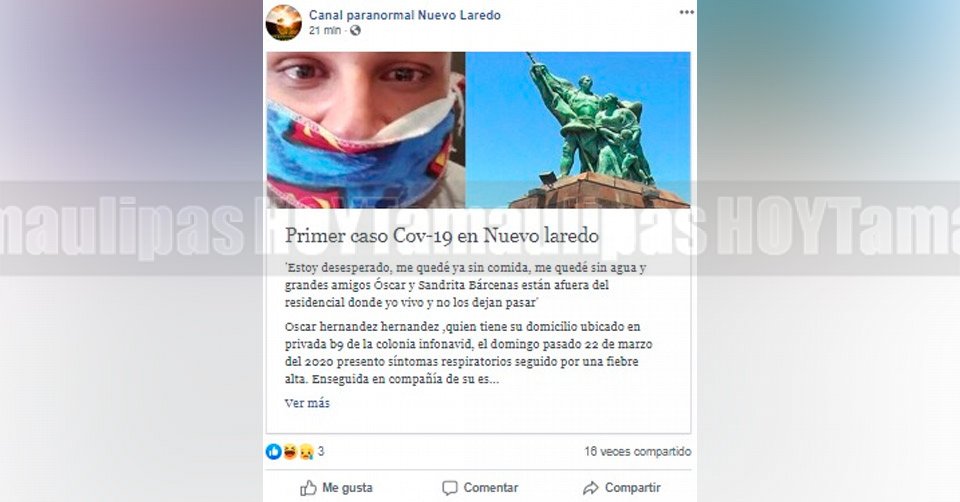
Task: Click the Comentar speech bubble icon
Action: pos(449,488)
